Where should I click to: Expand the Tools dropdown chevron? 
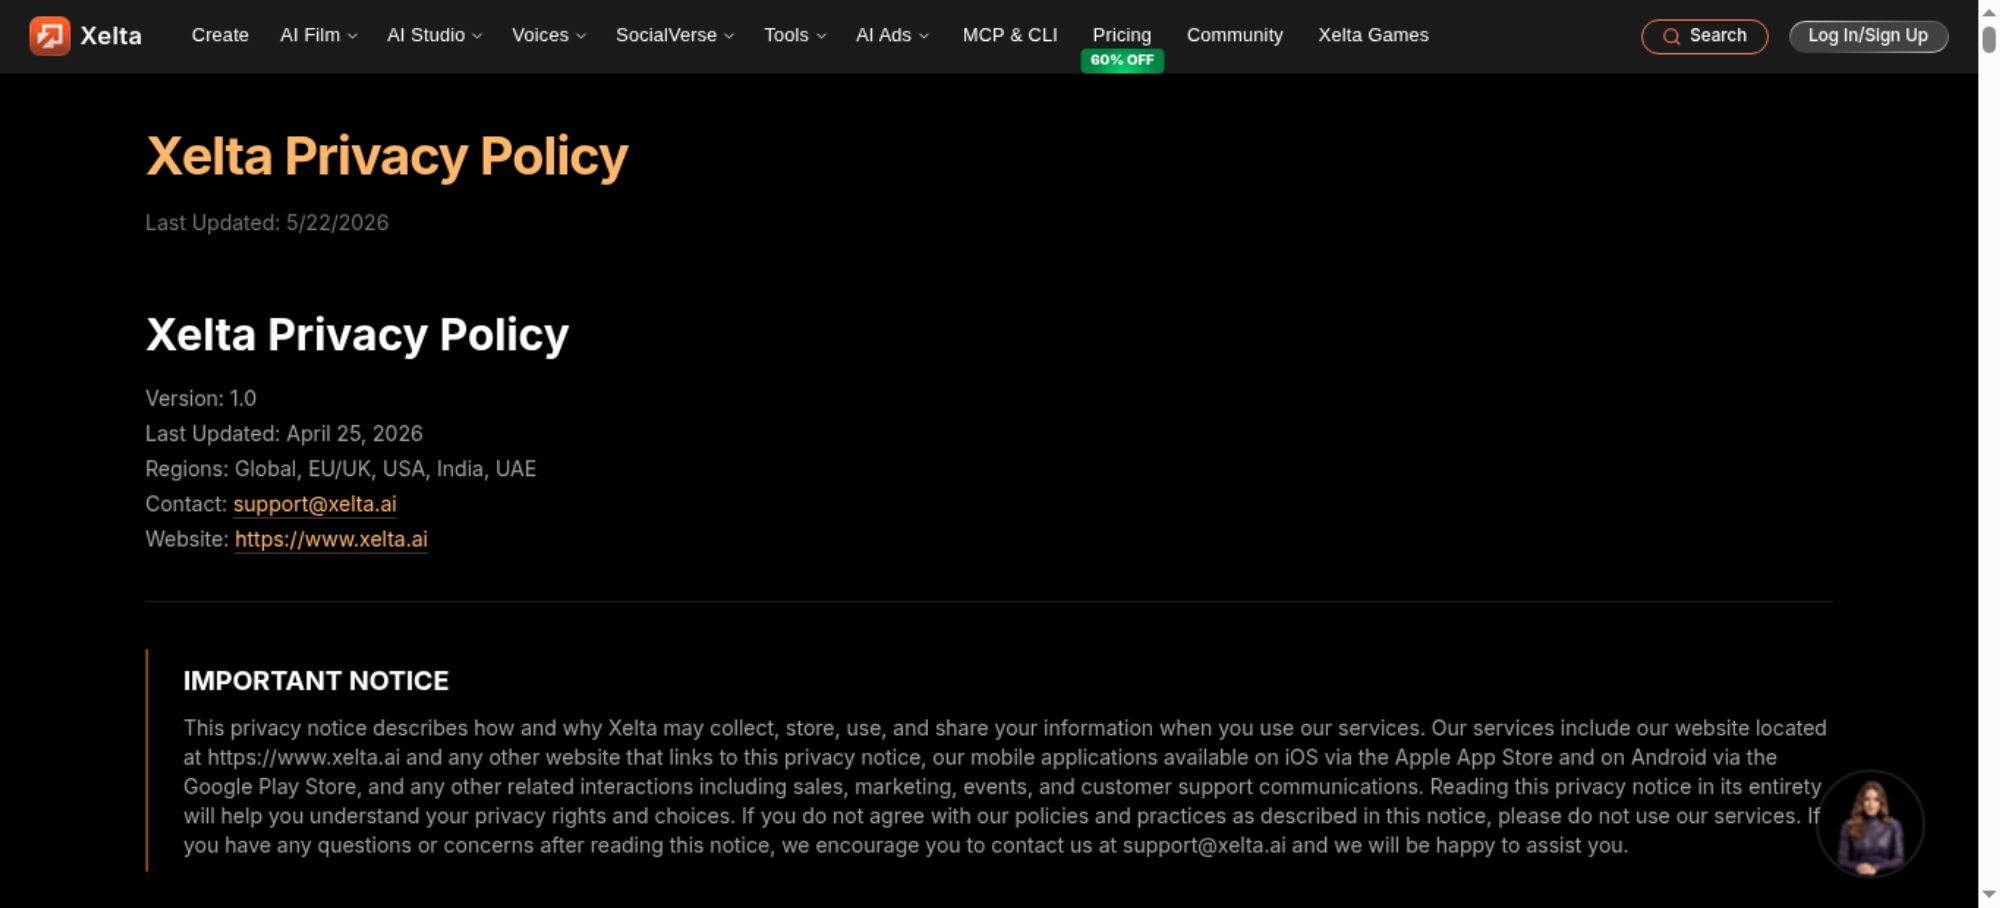(x=821, y=36)
